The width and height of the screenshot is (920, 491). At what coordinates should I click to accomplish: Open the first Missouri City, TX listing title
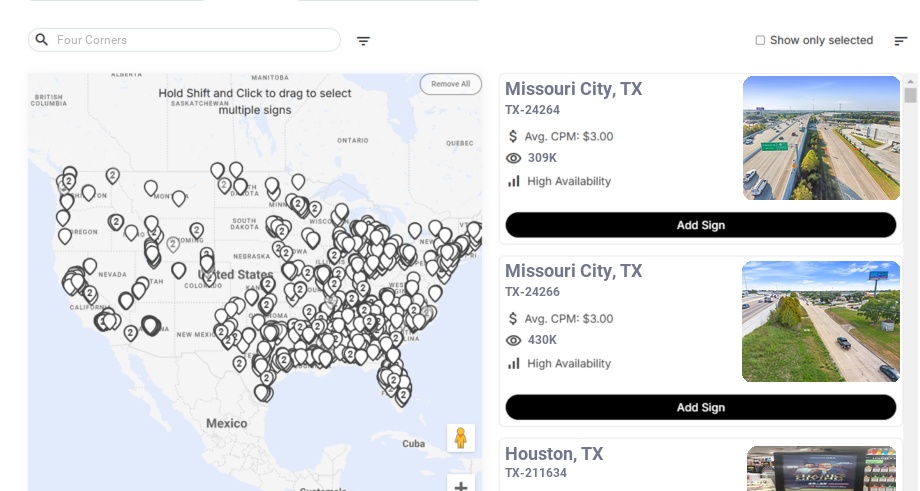(573, 89)
